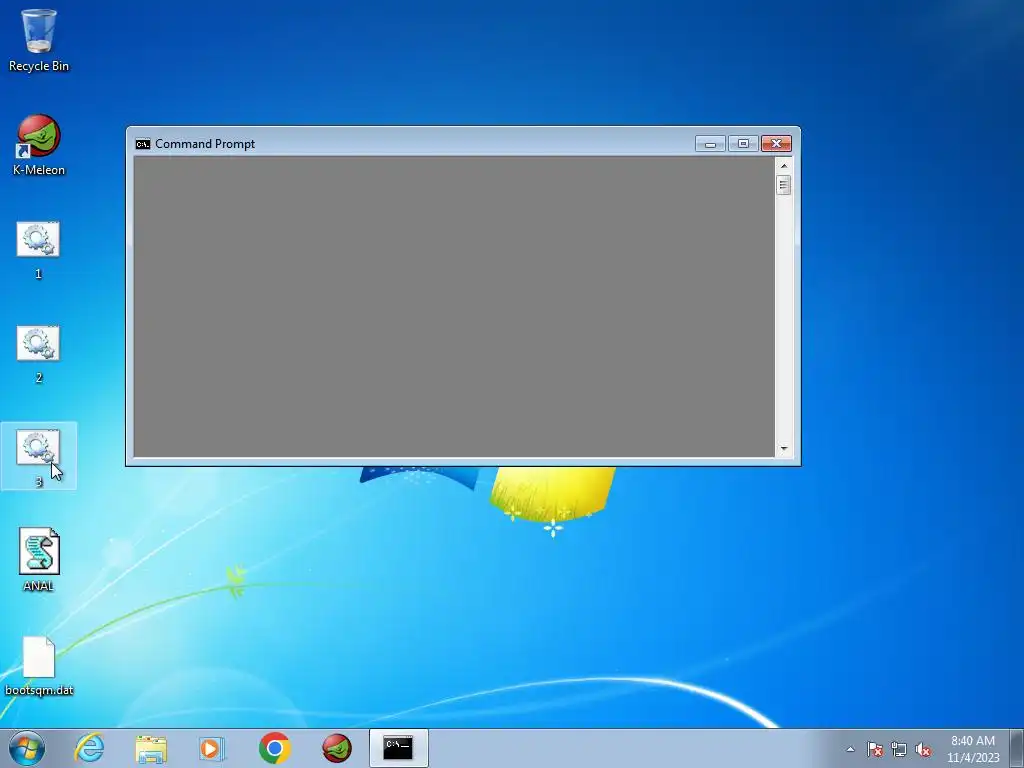Open the Windows Start menu
The height and width of the screenshot is (768, 1024).
27,748
